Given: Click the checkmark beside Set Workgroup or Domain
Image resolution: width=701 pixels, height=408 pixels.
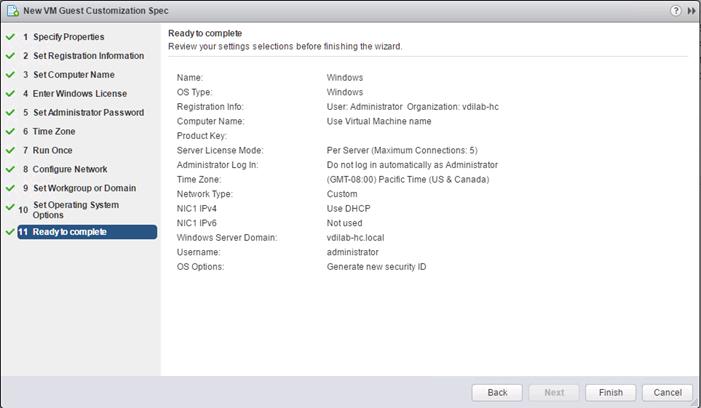Looking at the screenshot, I should [x=10, y=188].
